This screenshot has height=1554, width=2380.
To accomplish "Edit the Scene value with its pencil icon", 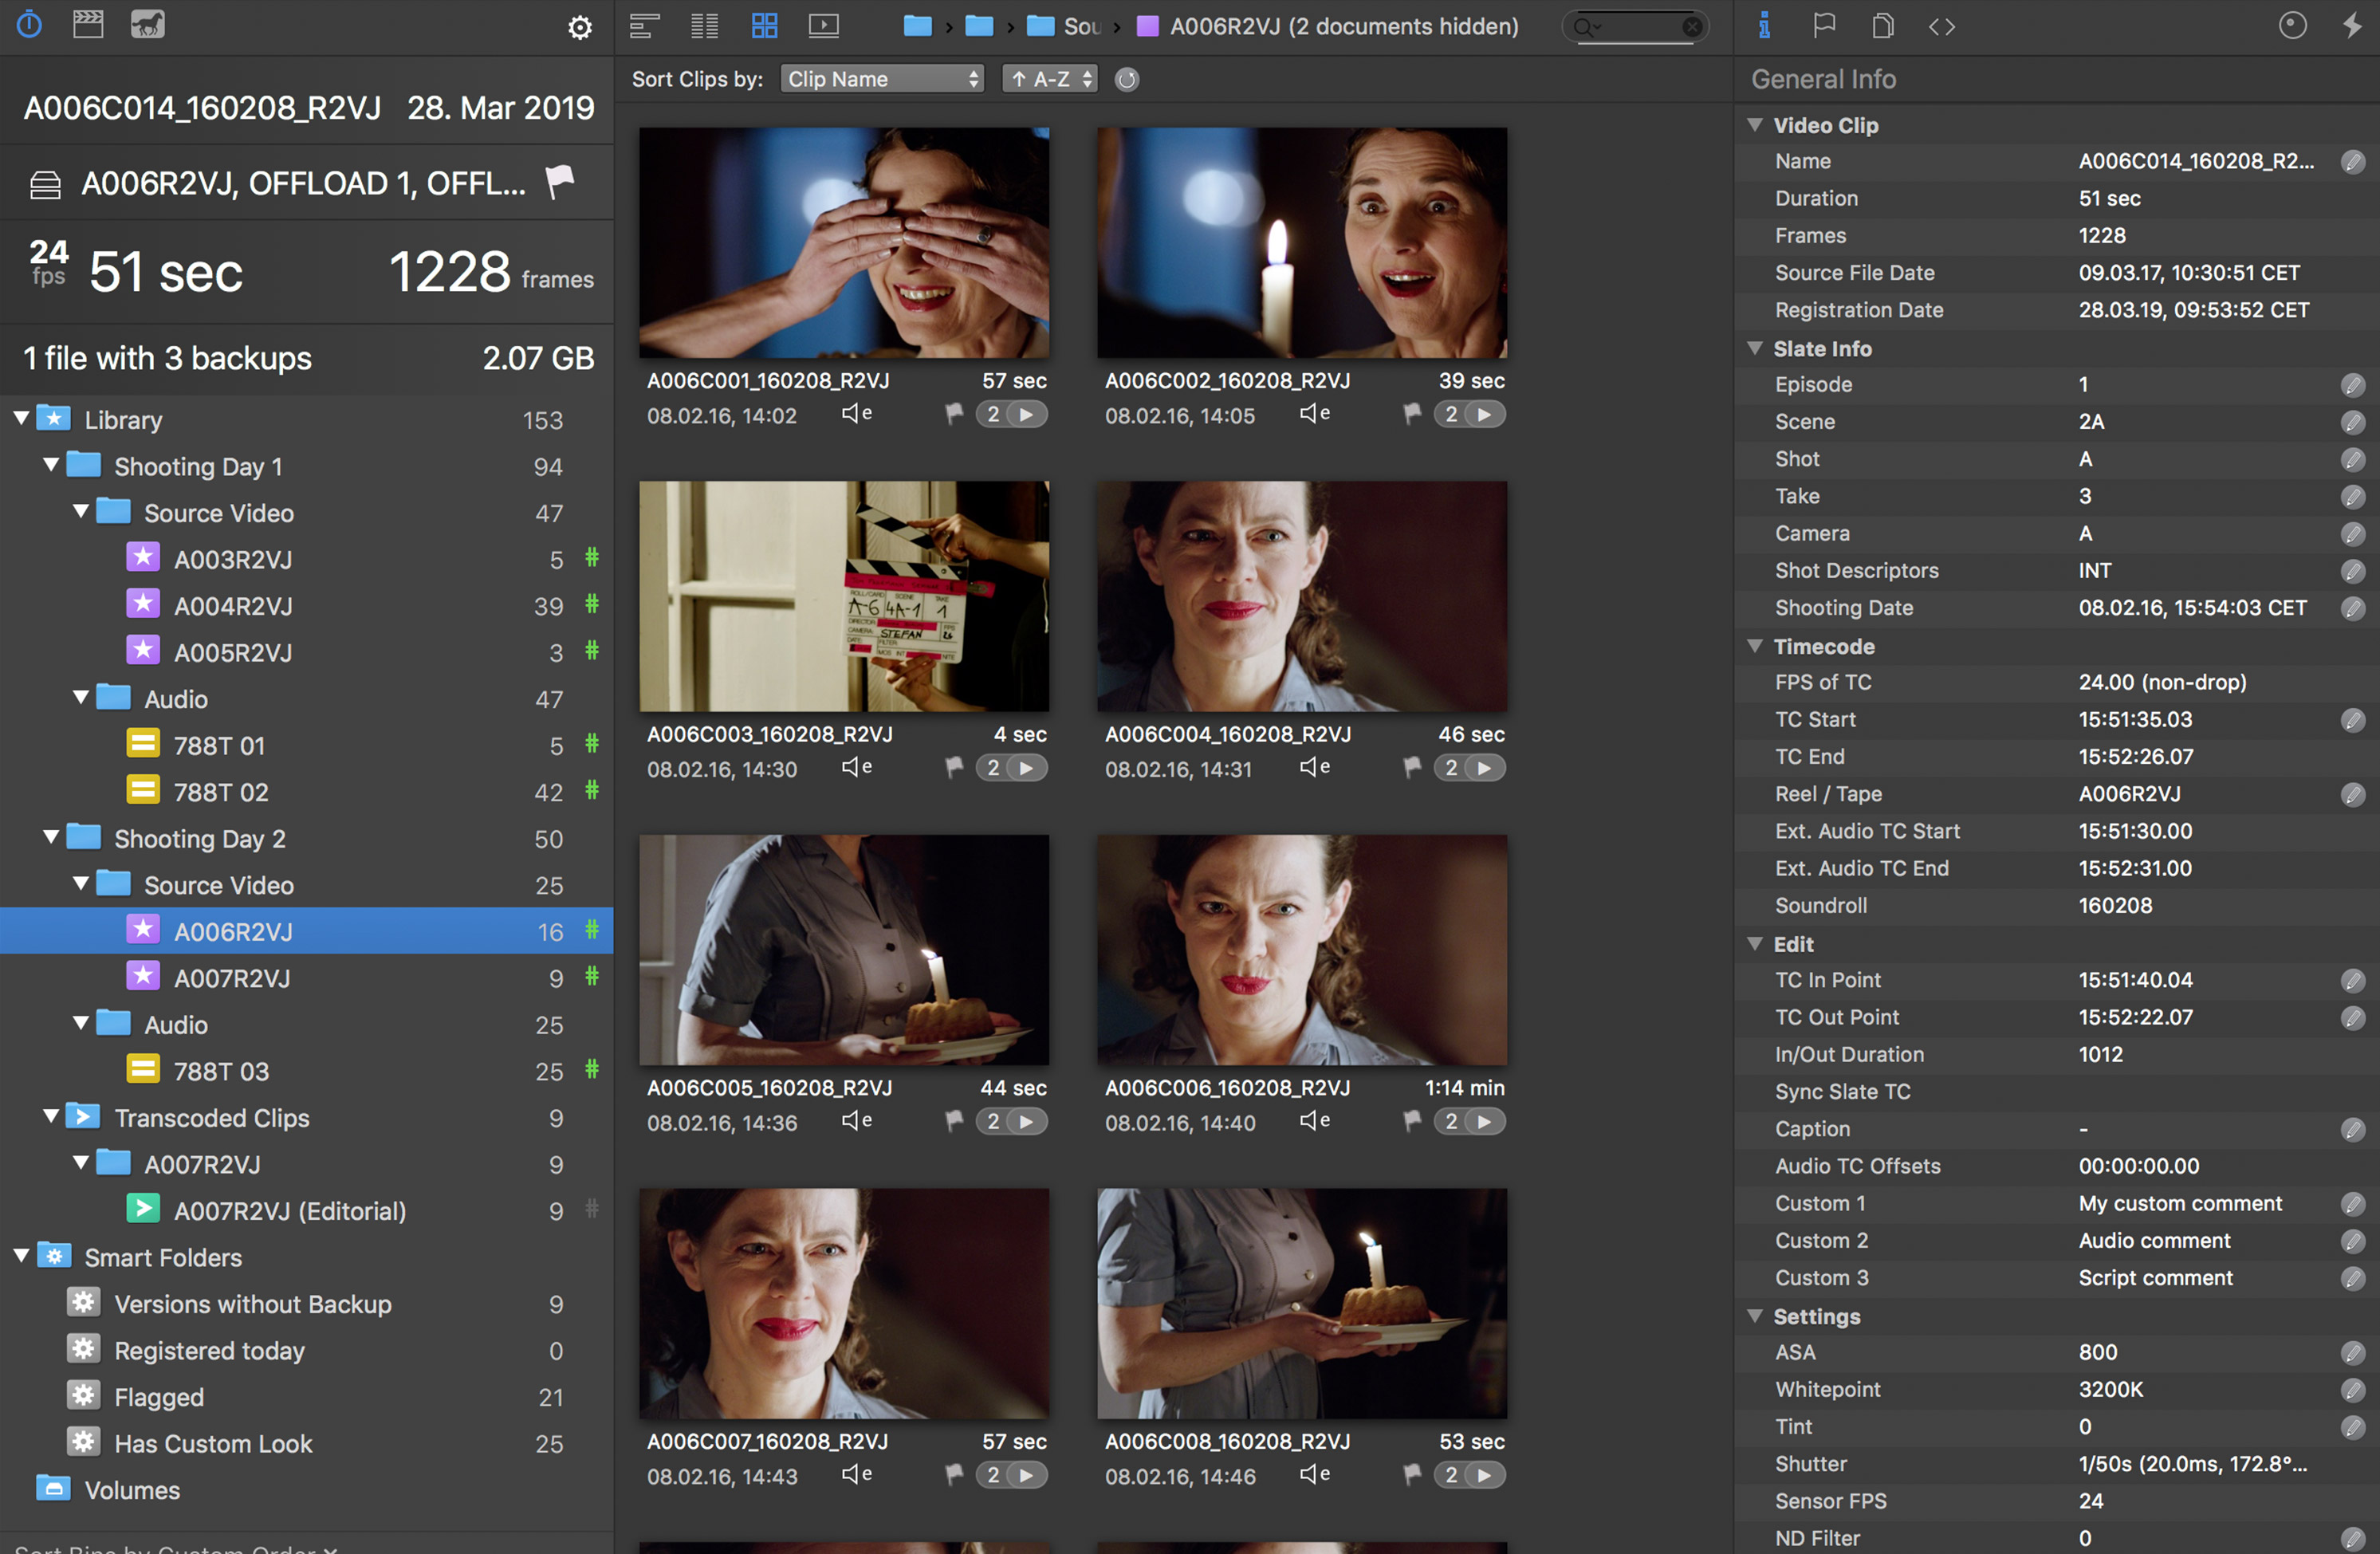I will coord(2353,422).
